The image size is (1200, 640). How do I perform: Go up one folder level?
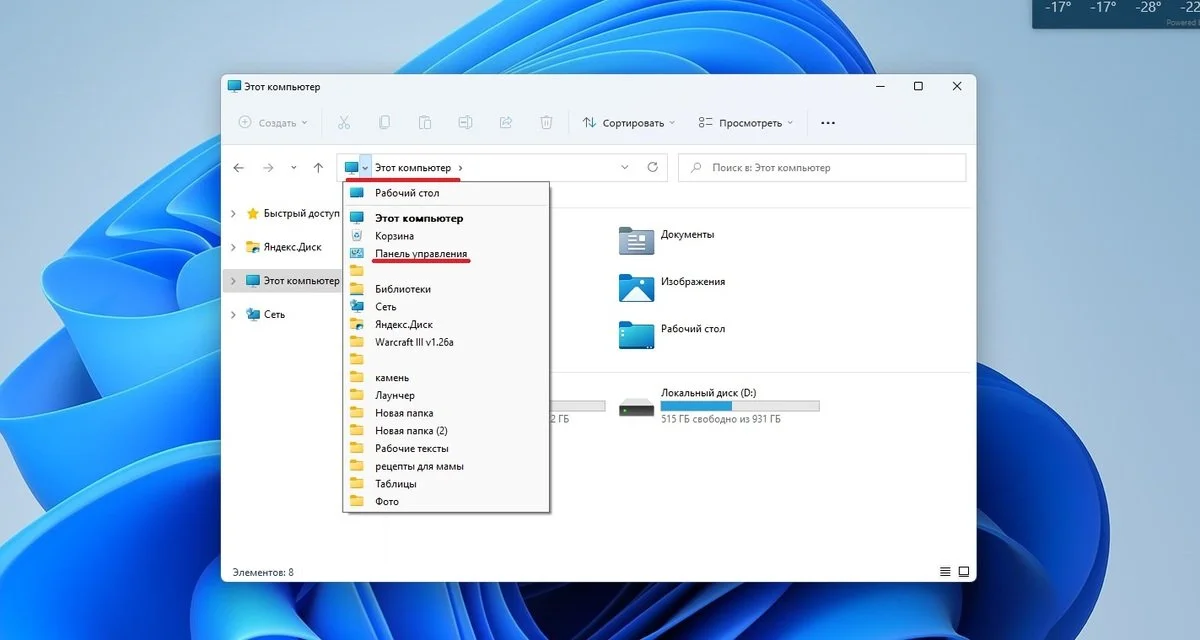[318, 168]
